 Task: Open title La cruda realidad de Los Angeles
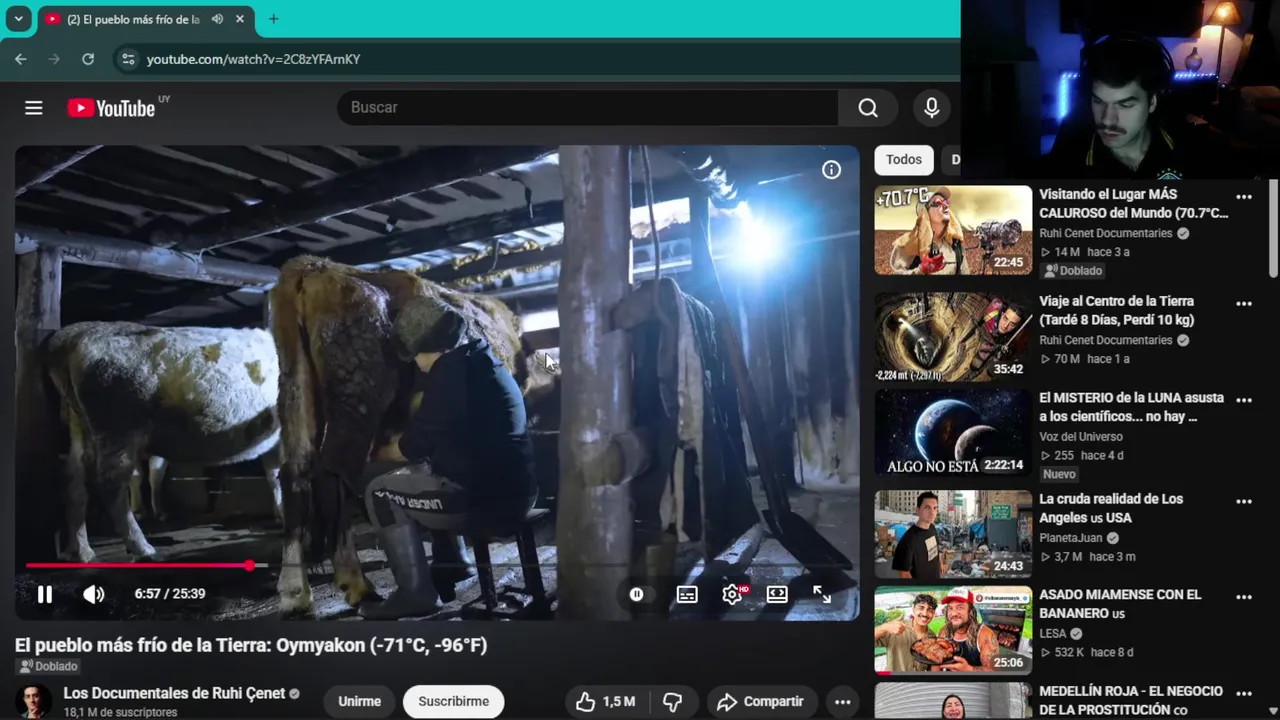pyautogui.click(x=1111, y=508)
